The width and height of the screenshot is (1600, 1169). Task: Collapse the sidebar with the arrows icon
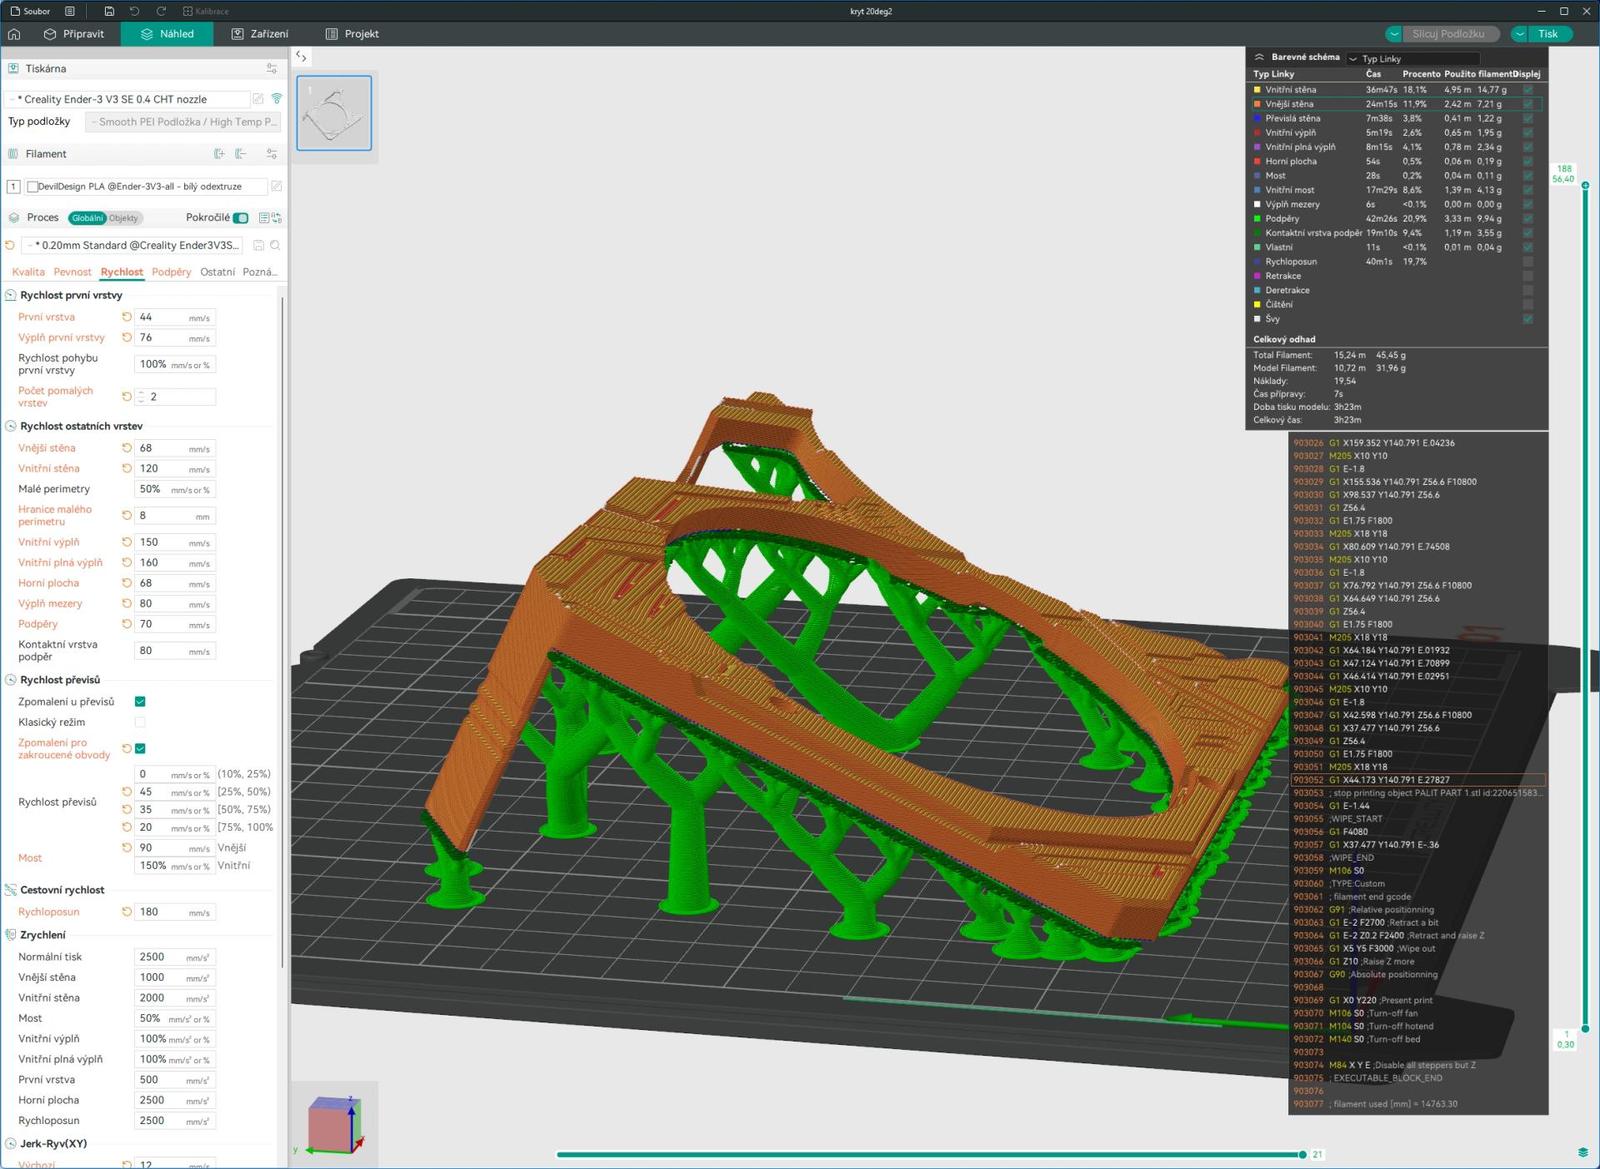(x=301, y=57)
